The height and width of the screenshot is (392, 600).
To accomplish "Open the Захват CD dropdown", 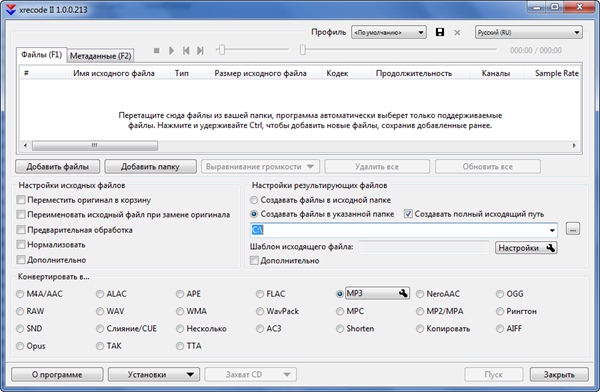I will pos(251,374).
